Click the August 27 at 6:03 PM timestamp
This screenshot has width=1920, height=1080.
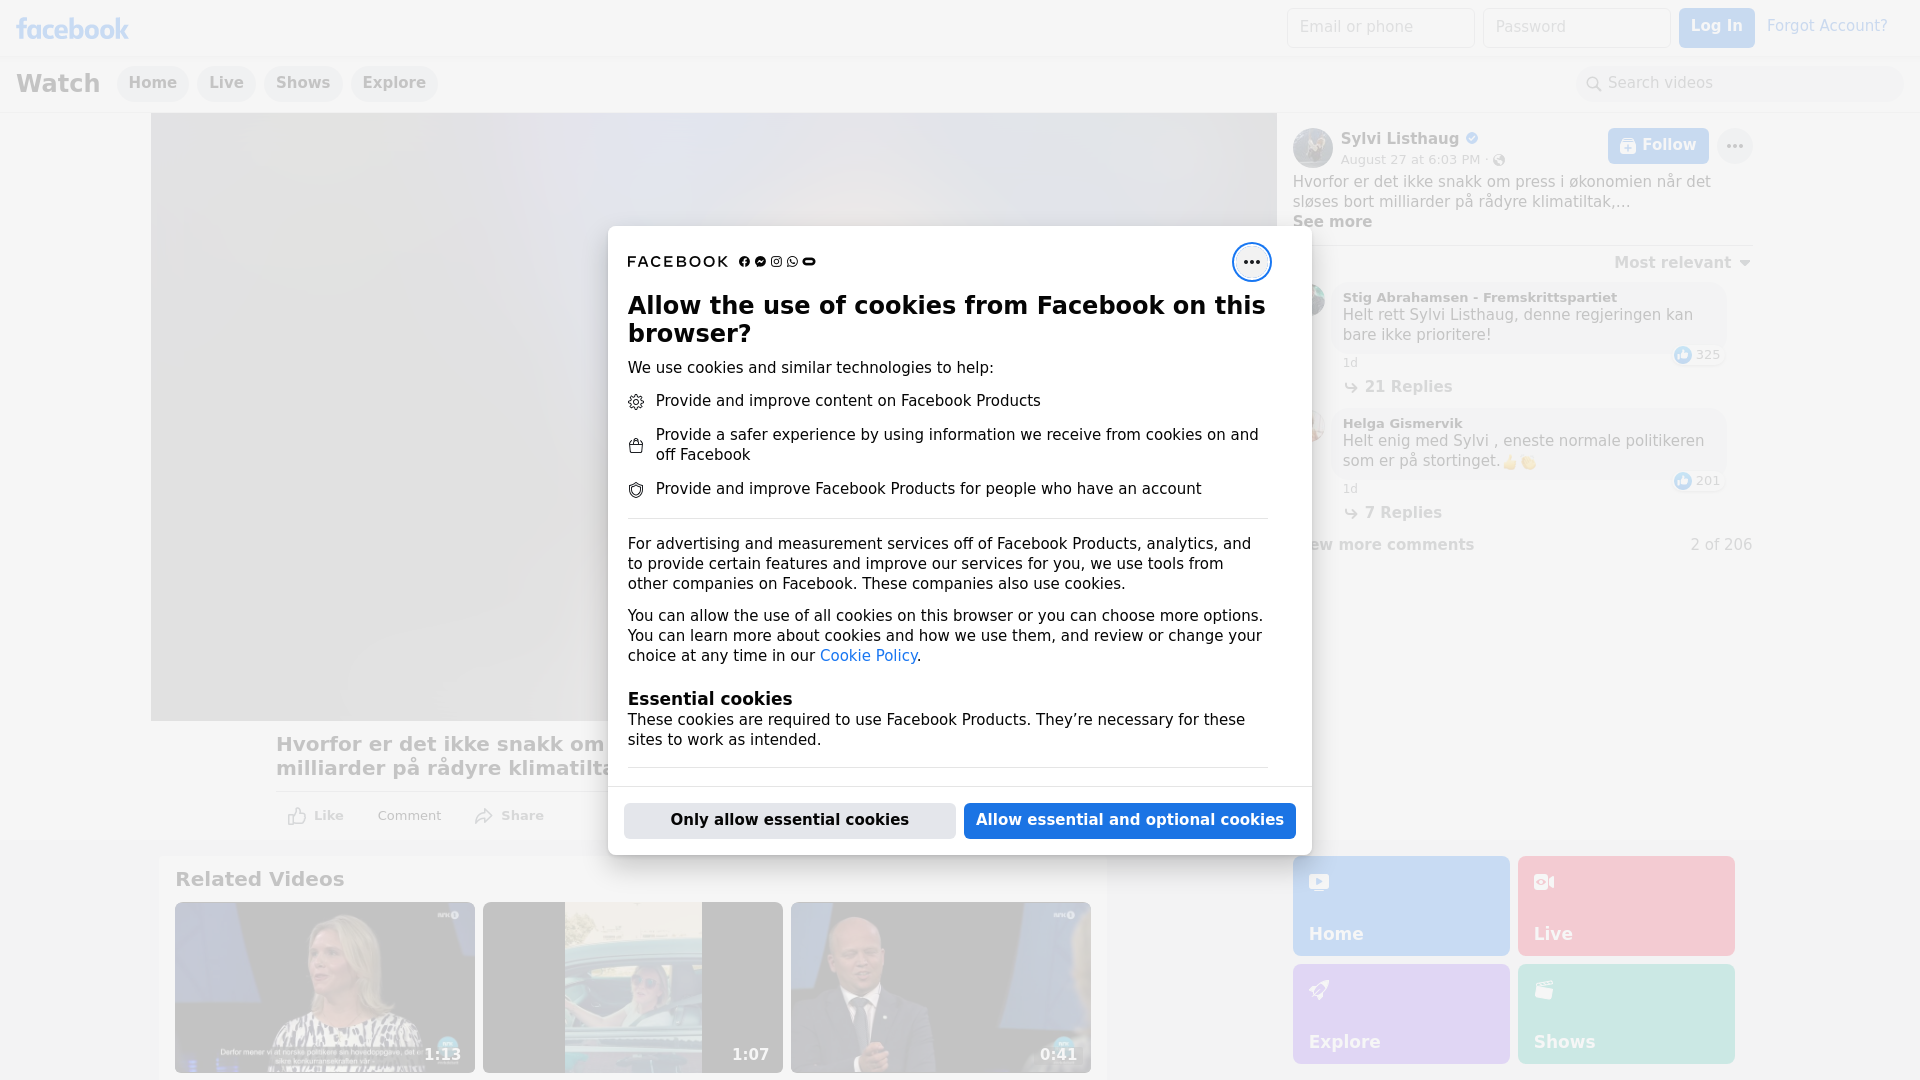tap(1410, 160)
